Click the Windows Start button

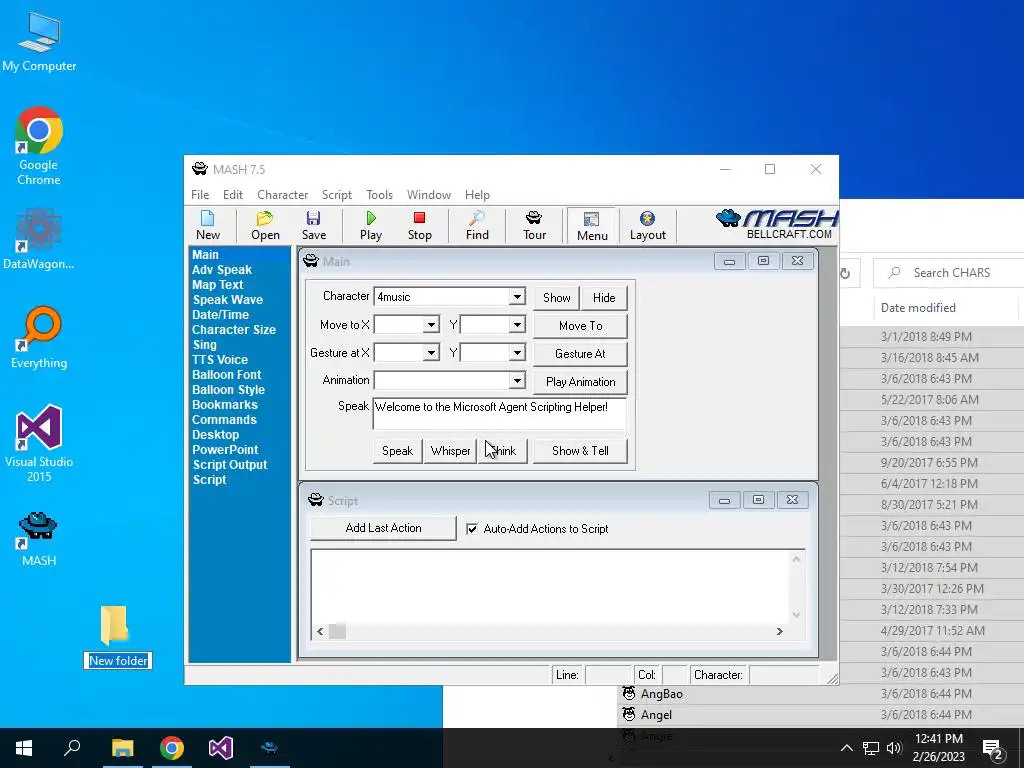(24, 748)
